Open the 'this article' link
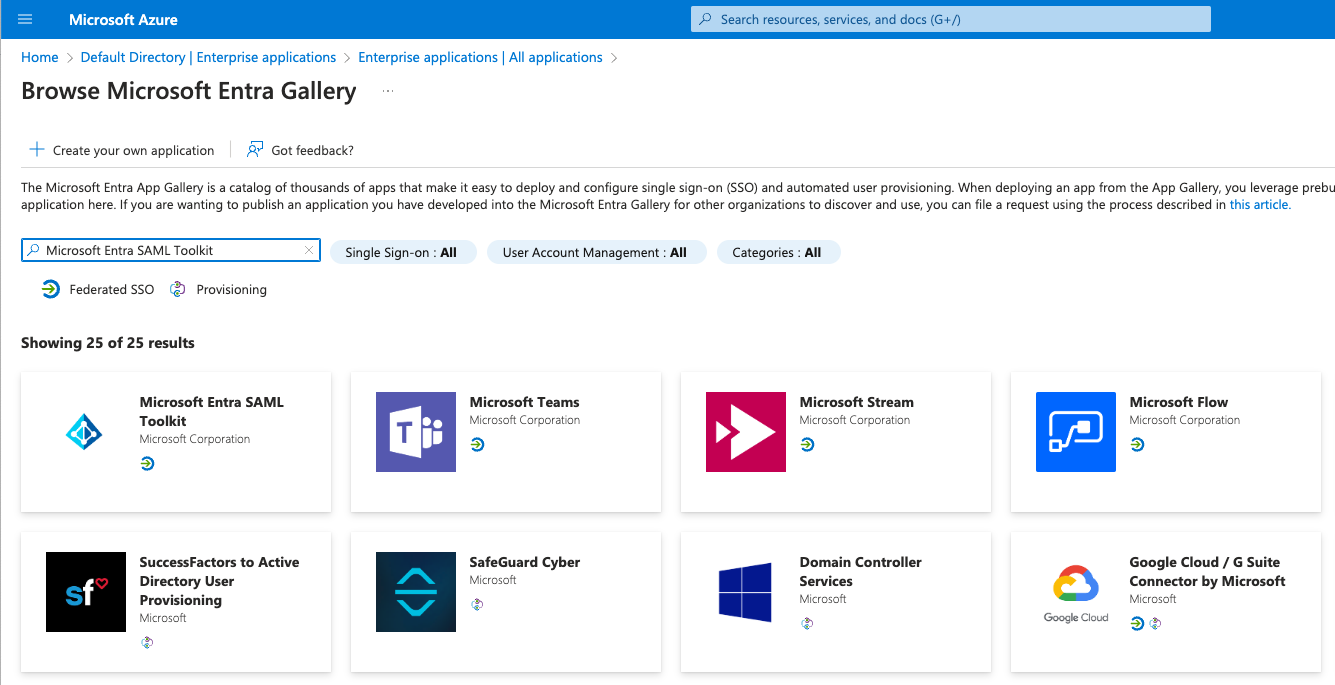 pos(1260,205)
